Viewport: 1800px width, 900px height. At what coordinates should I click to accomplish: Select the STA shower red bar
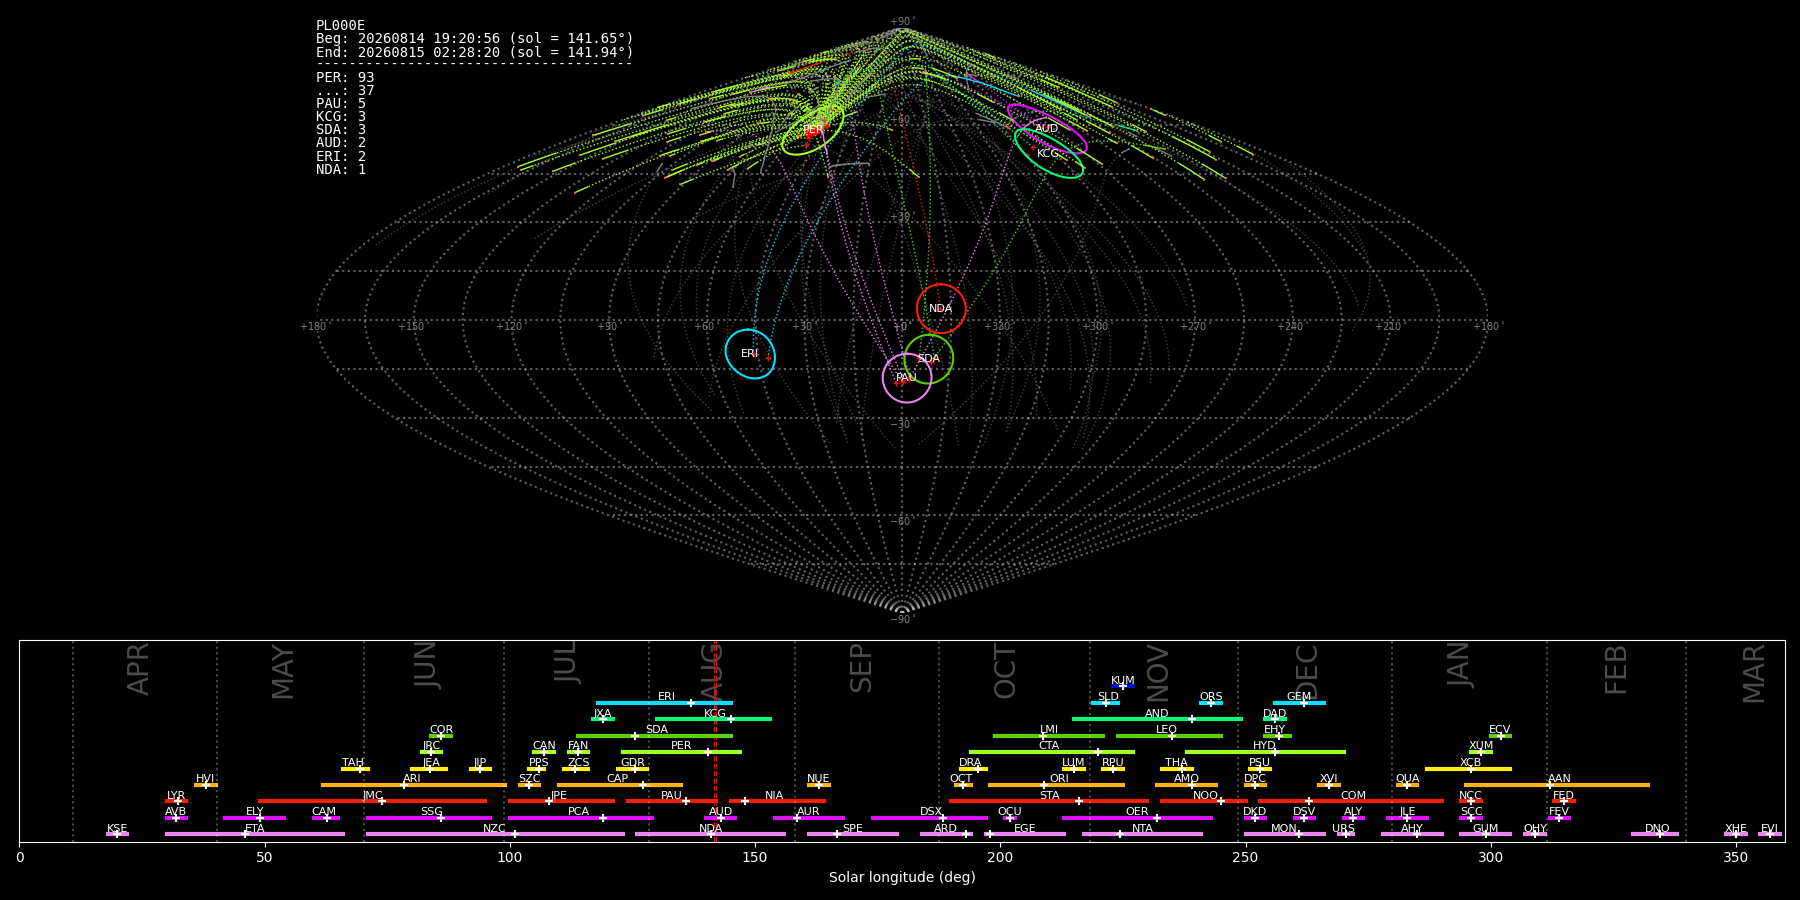click(1049, 801)
